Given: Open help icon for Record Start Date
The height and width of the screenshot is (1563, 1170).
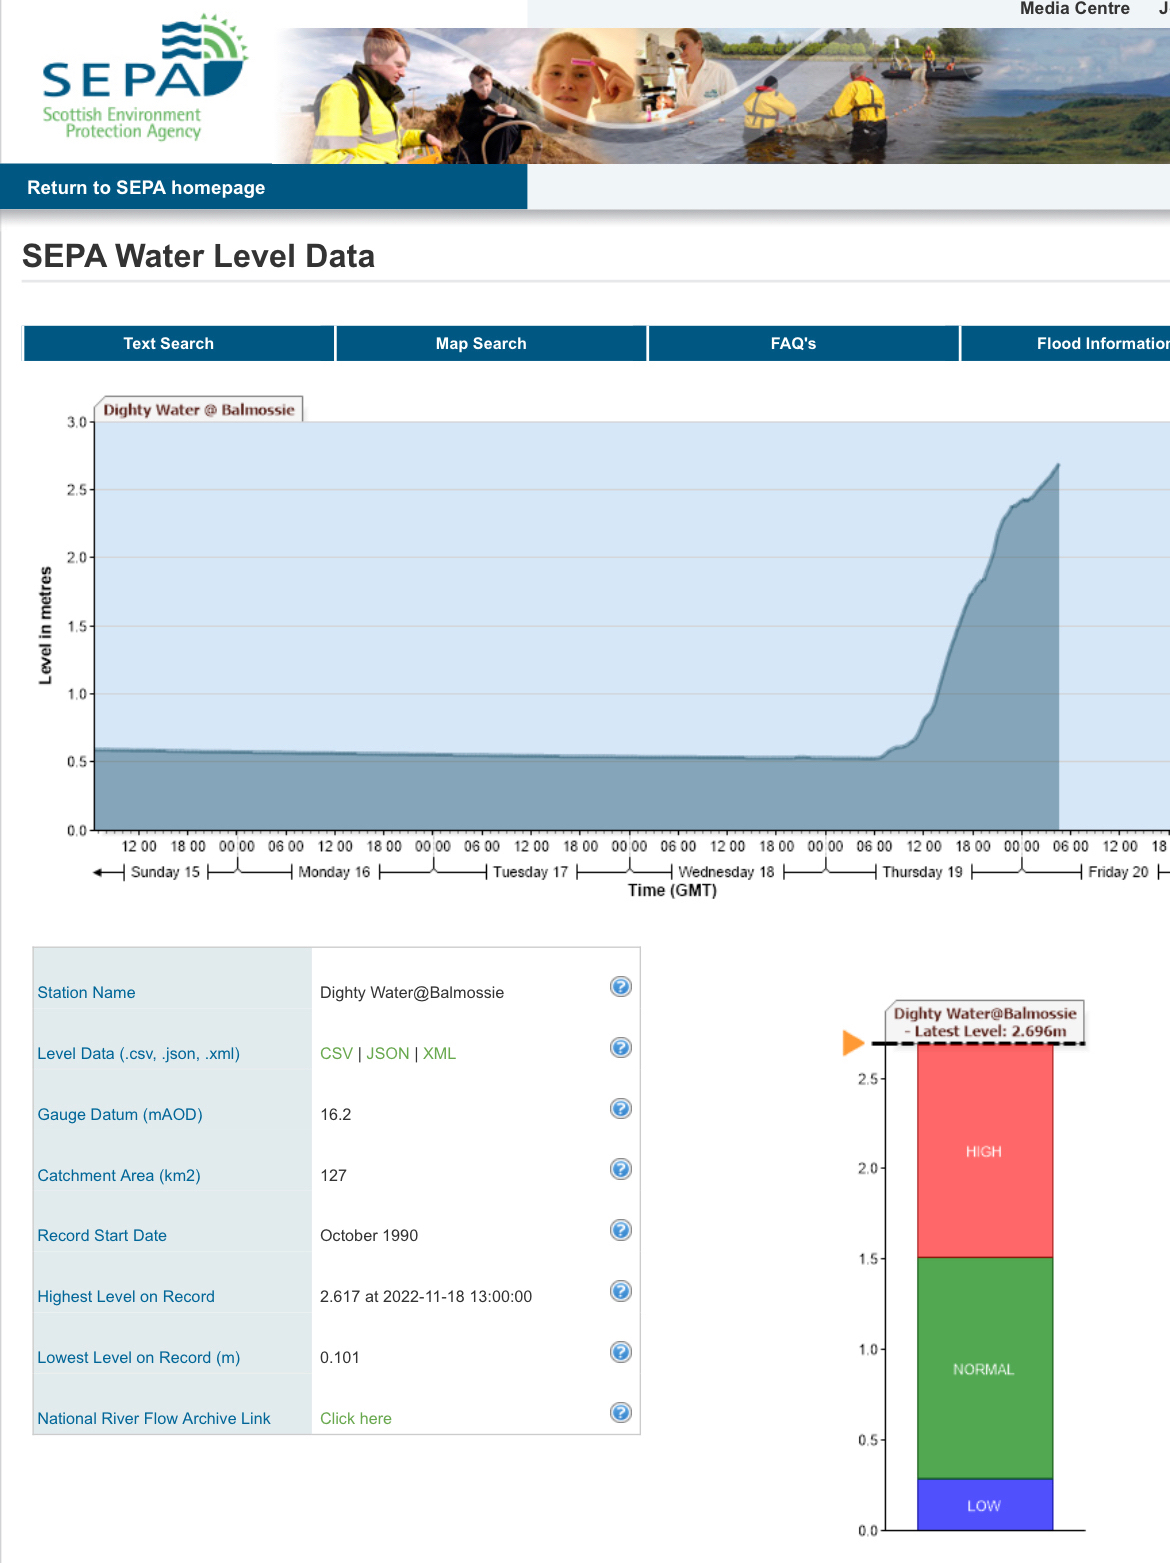Looking at the screenshot, I should (x=620, y=1230).
